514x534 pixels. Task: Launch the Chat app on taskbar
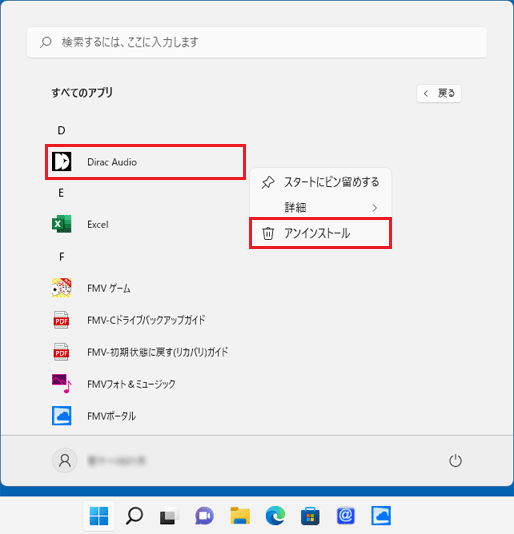coord(204,516)
